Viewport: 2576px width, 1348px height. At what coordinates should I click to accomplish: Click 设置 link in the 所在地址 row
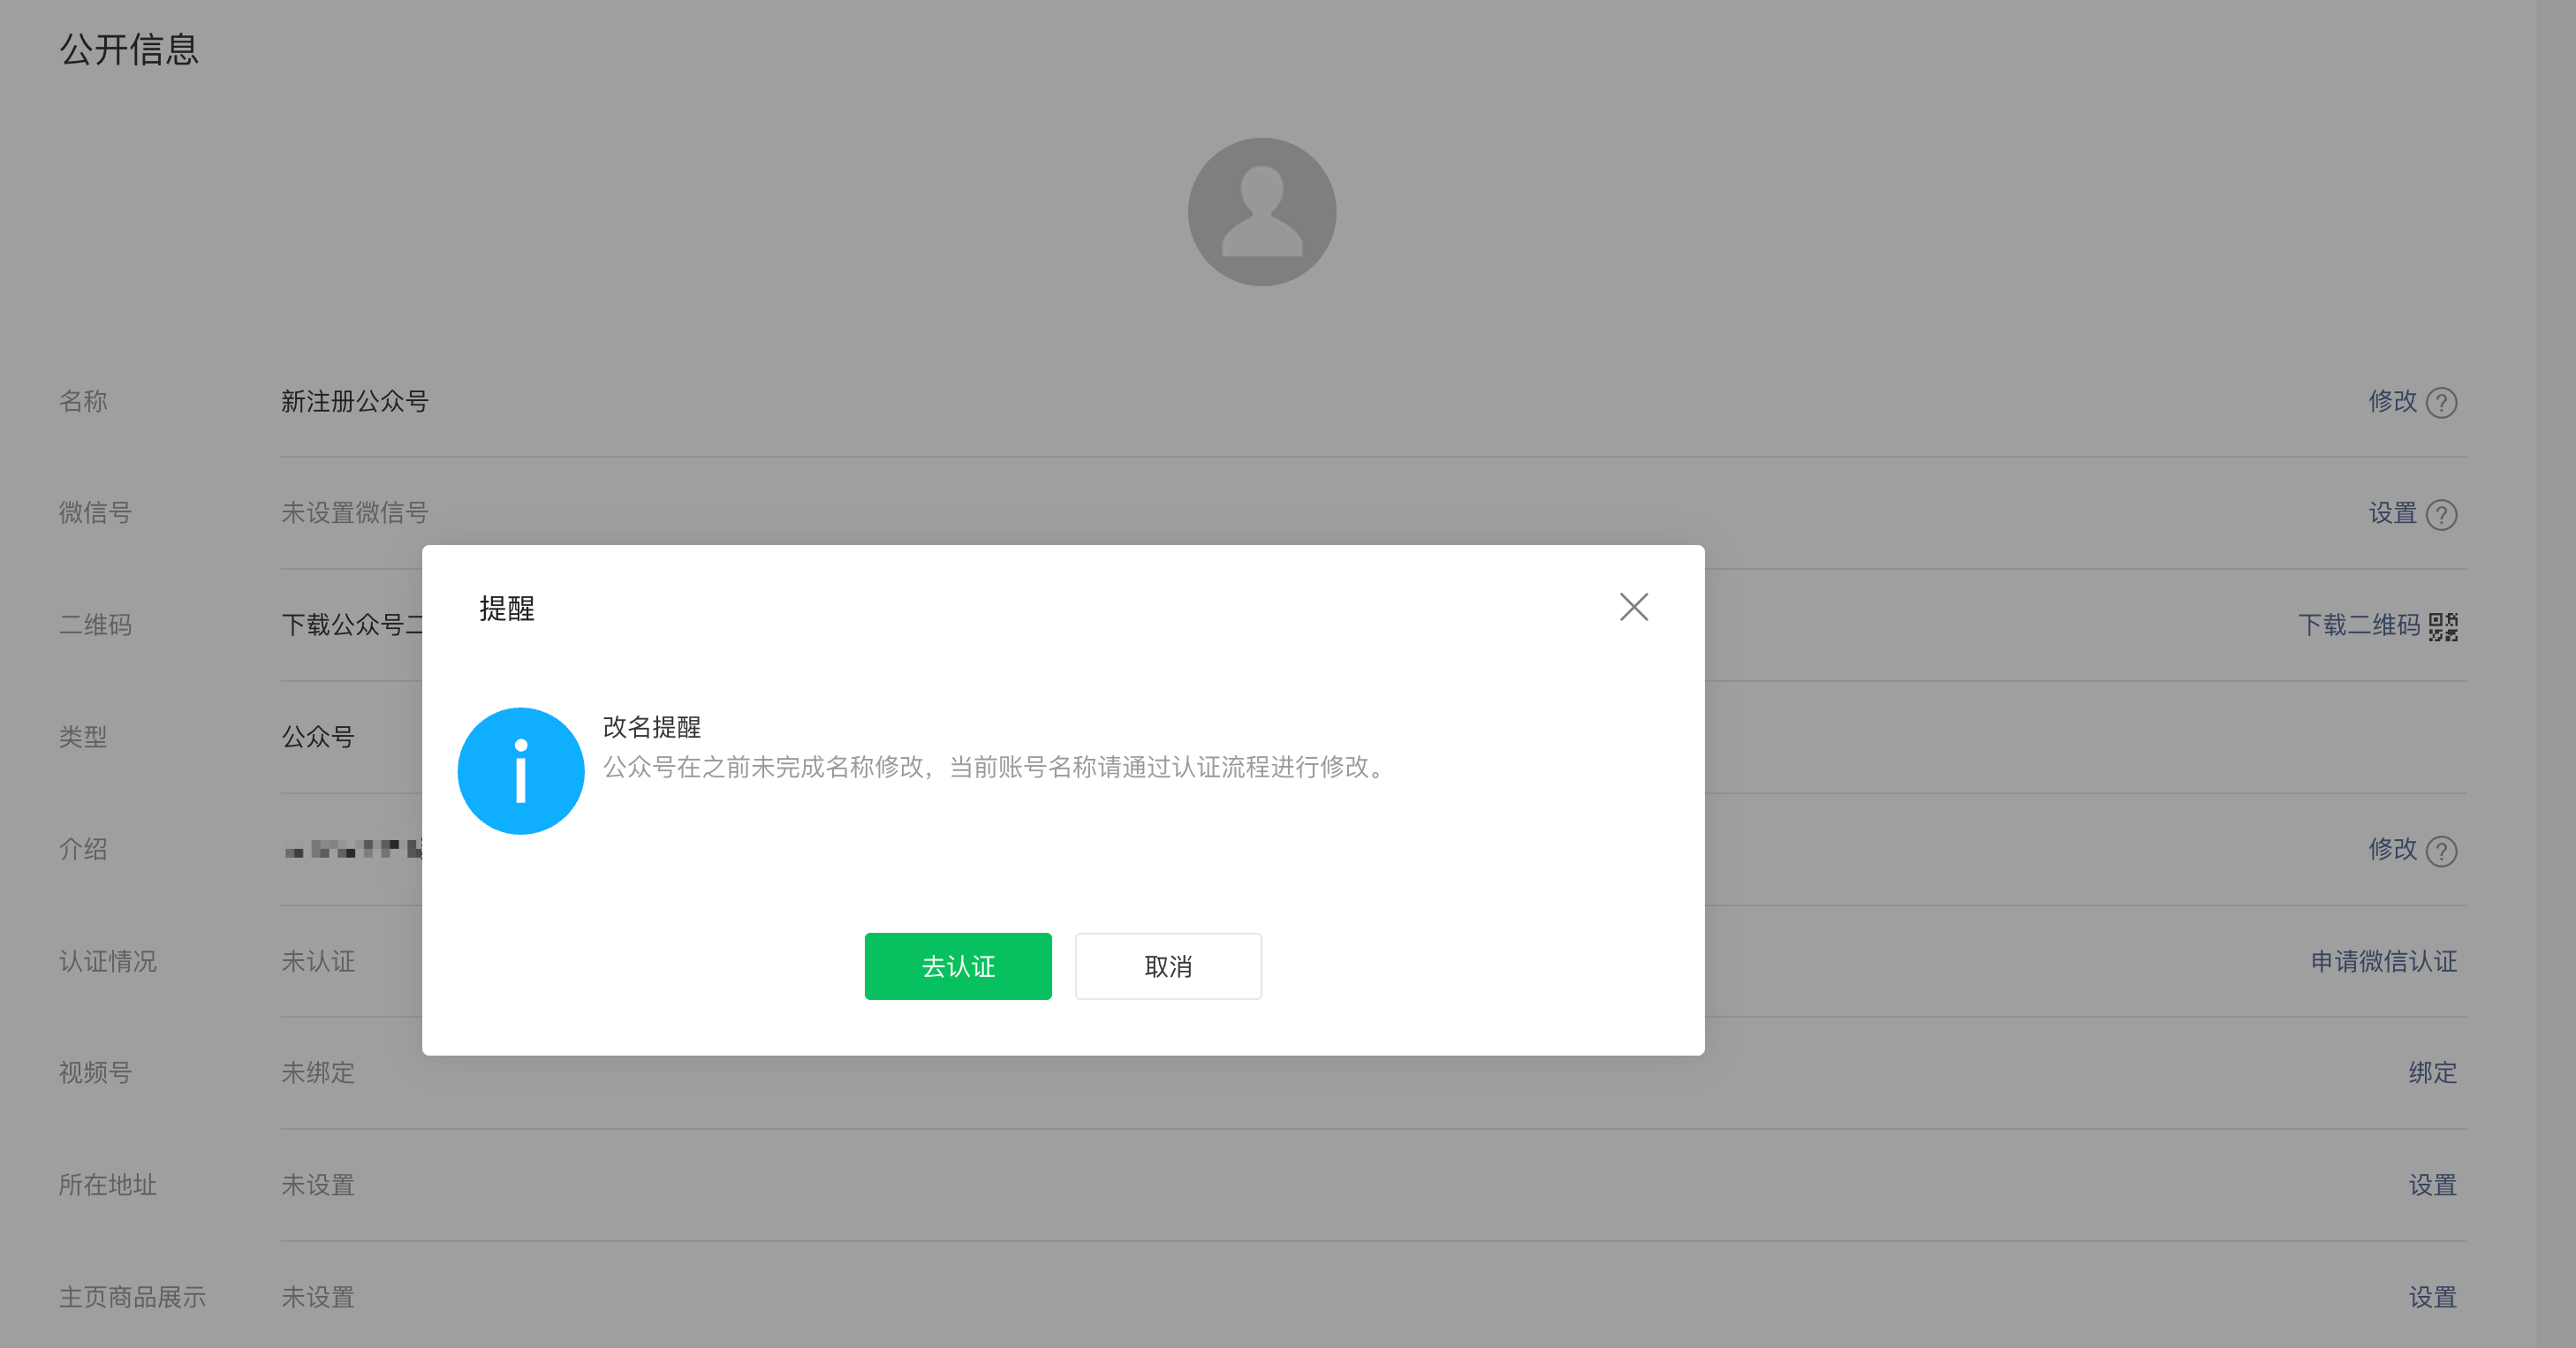click(x=2432, y=1185)
